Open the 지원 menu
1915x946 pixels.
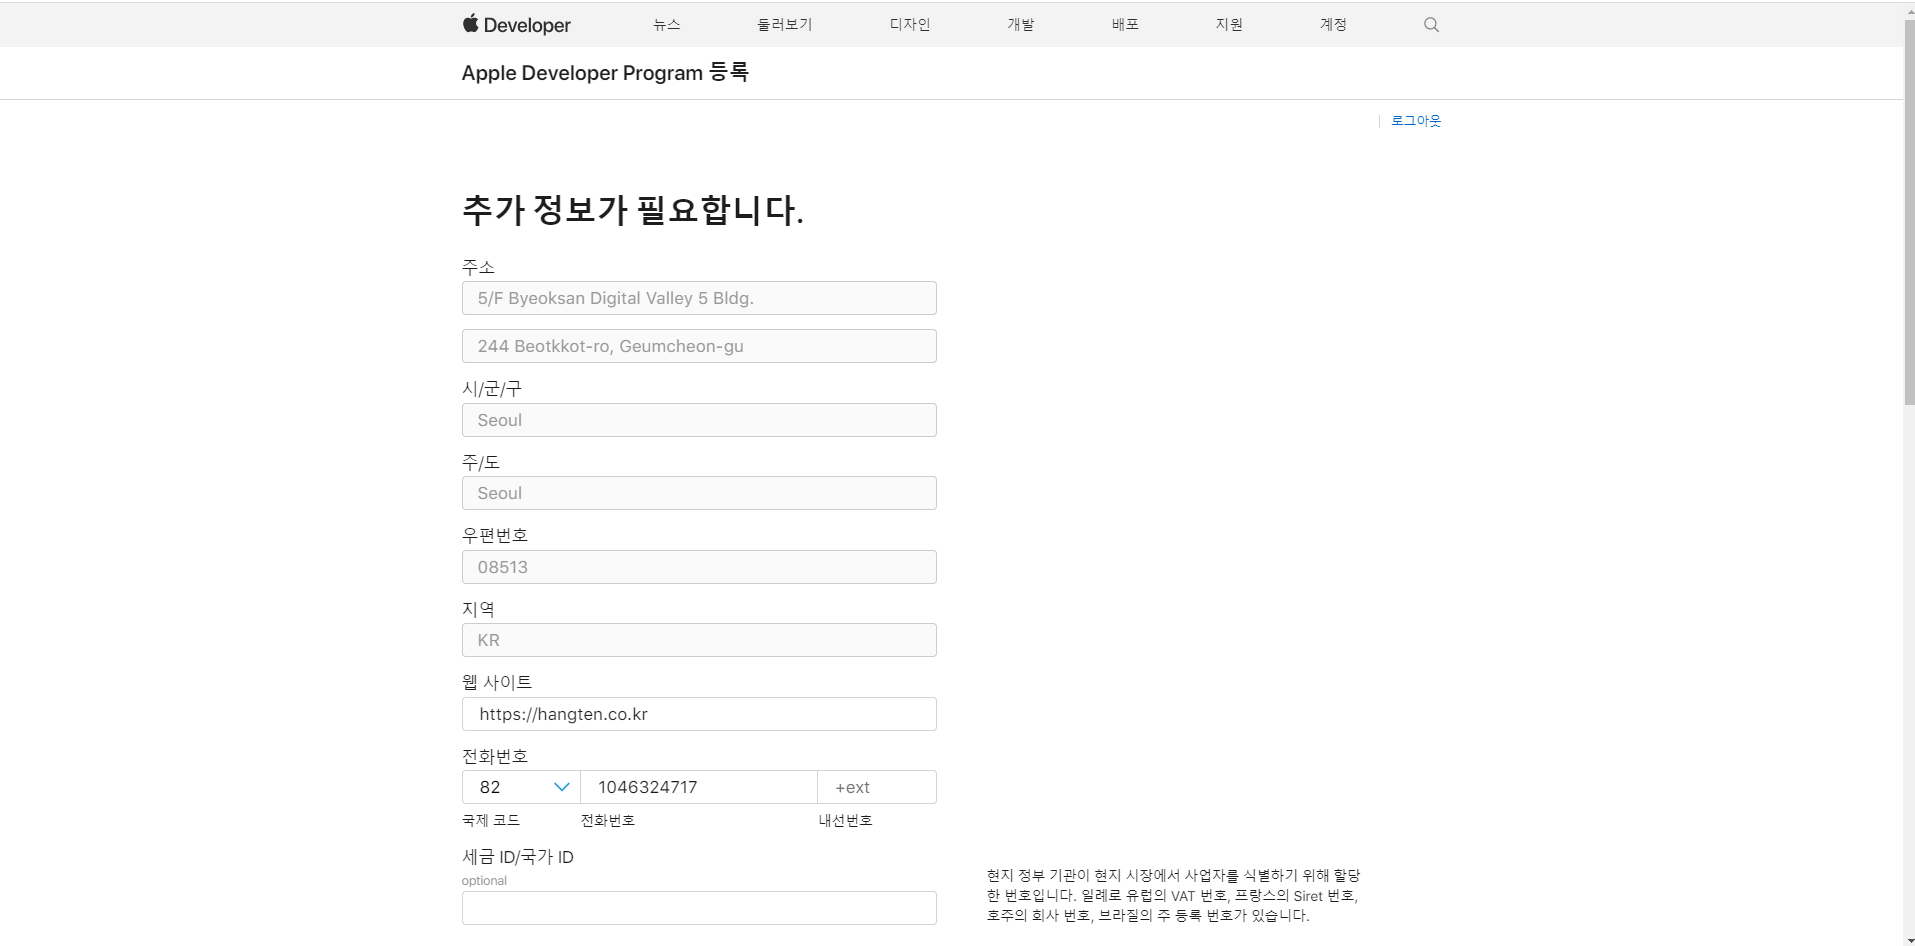(x=1229, y=24)
